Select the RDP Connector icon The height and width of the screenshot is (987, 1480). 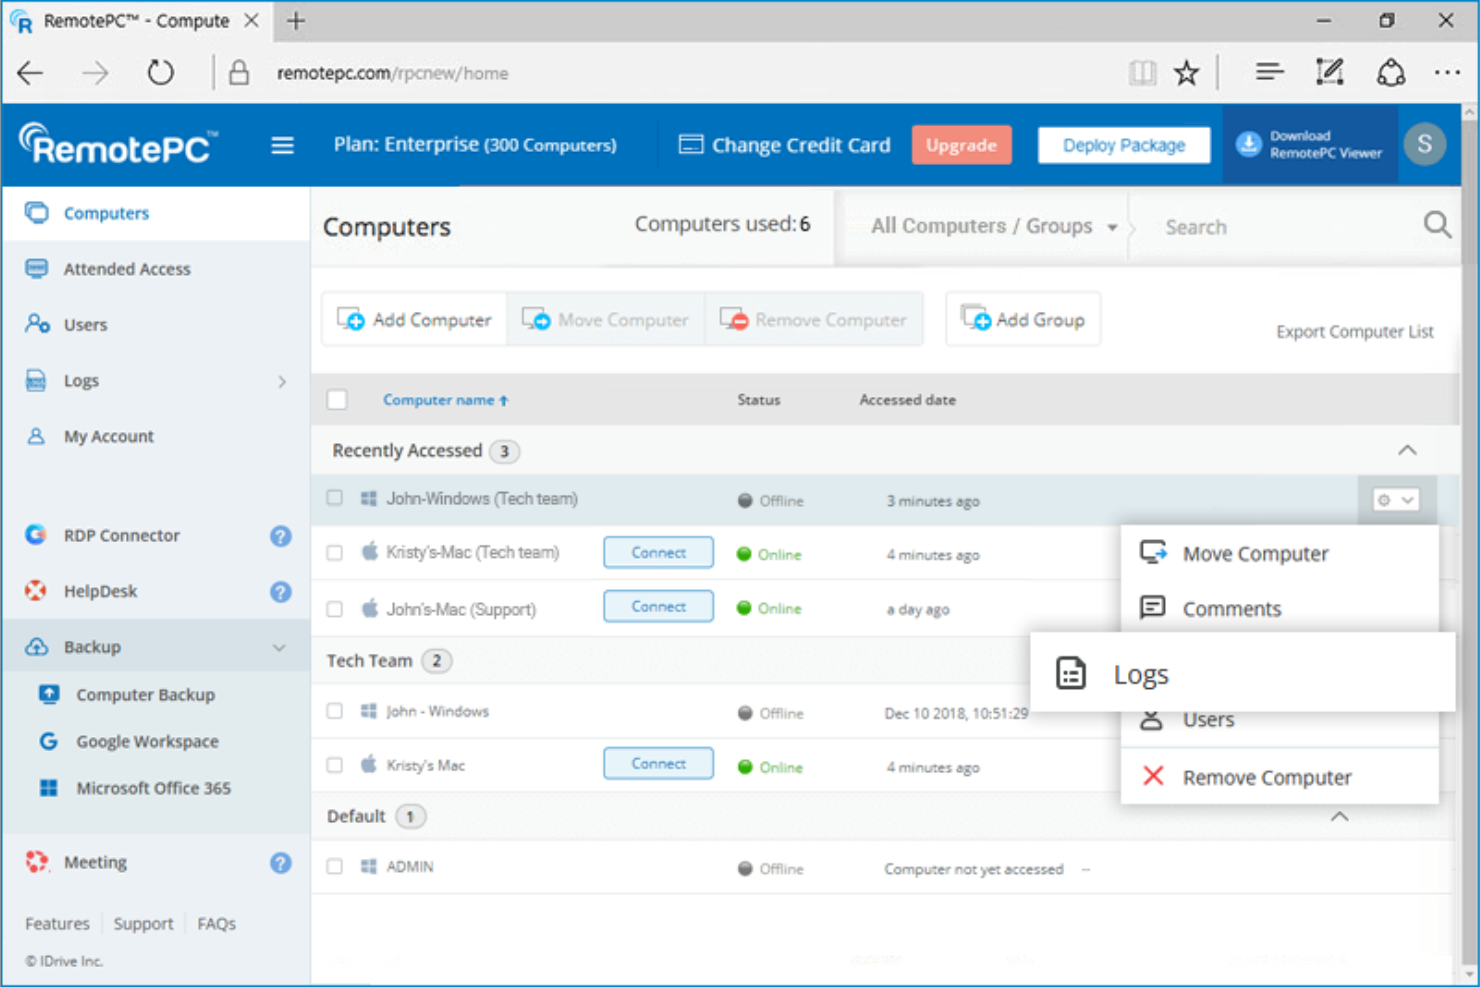(36, 535)
